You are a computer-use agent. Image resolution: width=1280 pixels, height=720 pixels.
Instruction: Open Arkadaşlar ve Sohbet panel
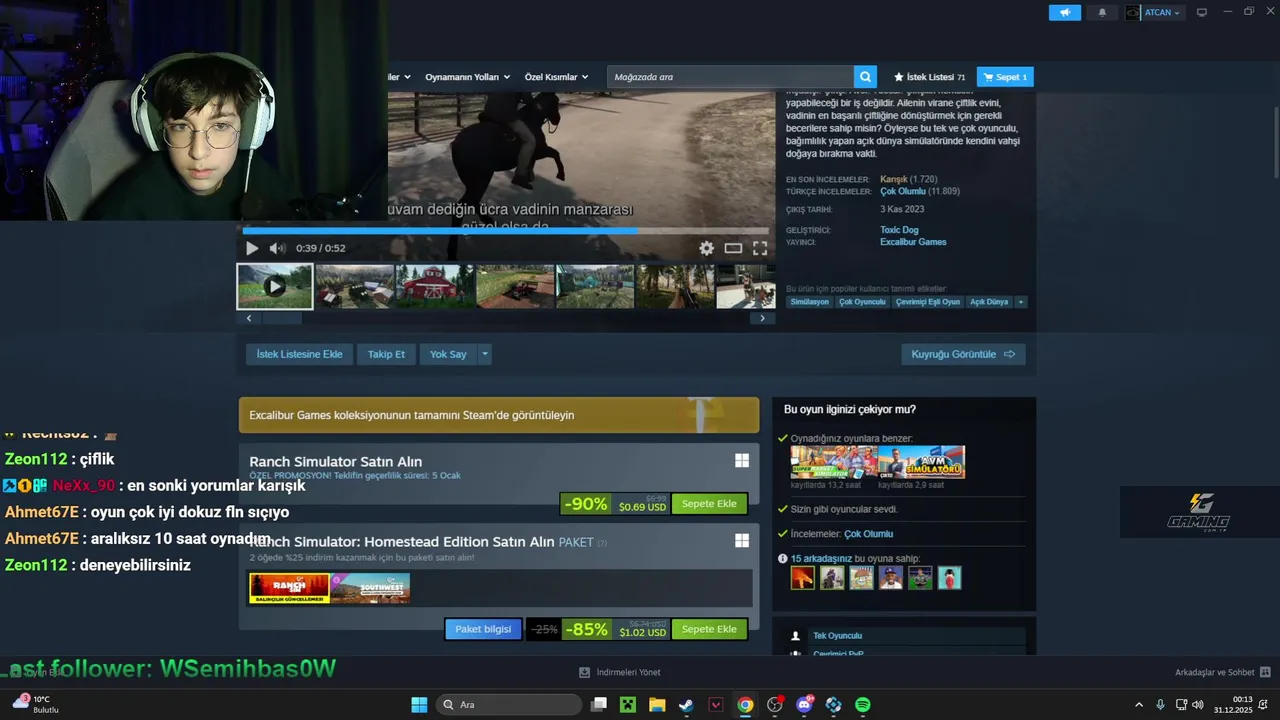(x=1222, y=672)
